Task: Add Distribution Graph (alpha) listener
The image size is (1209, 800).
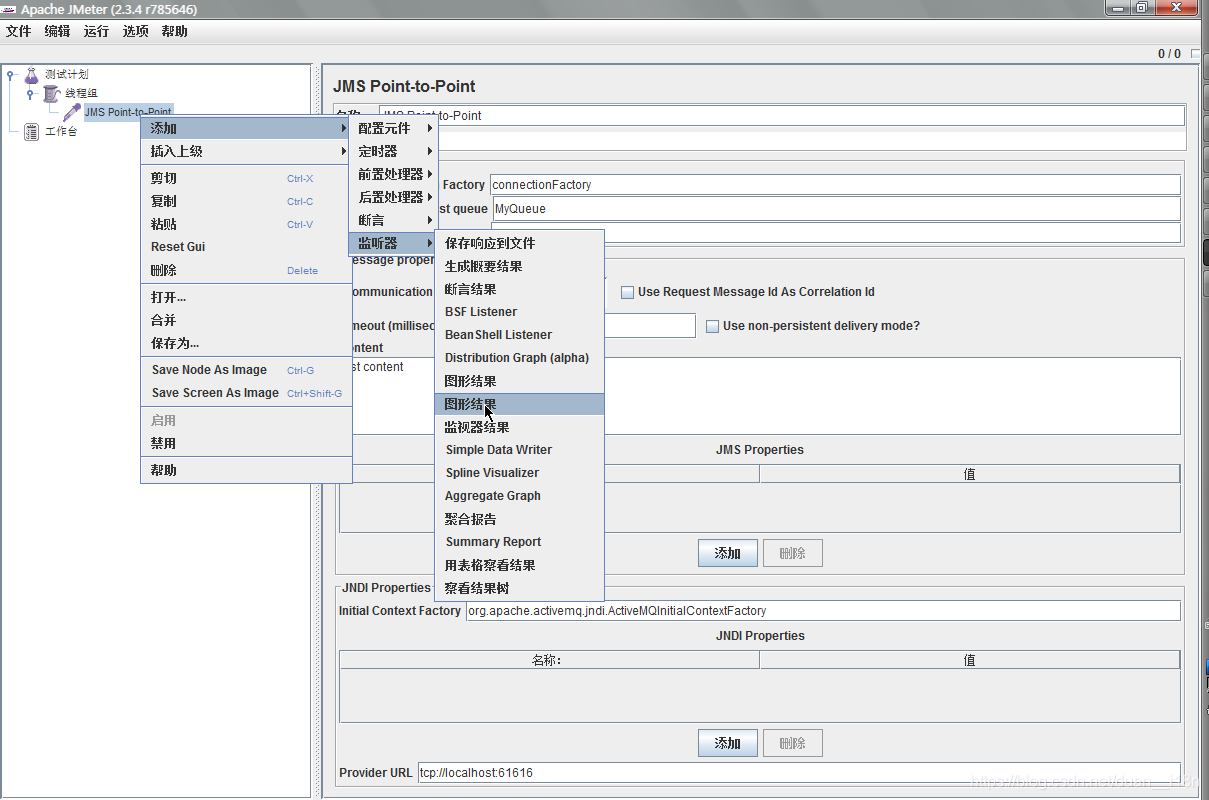Action: (x=520, y=358)
